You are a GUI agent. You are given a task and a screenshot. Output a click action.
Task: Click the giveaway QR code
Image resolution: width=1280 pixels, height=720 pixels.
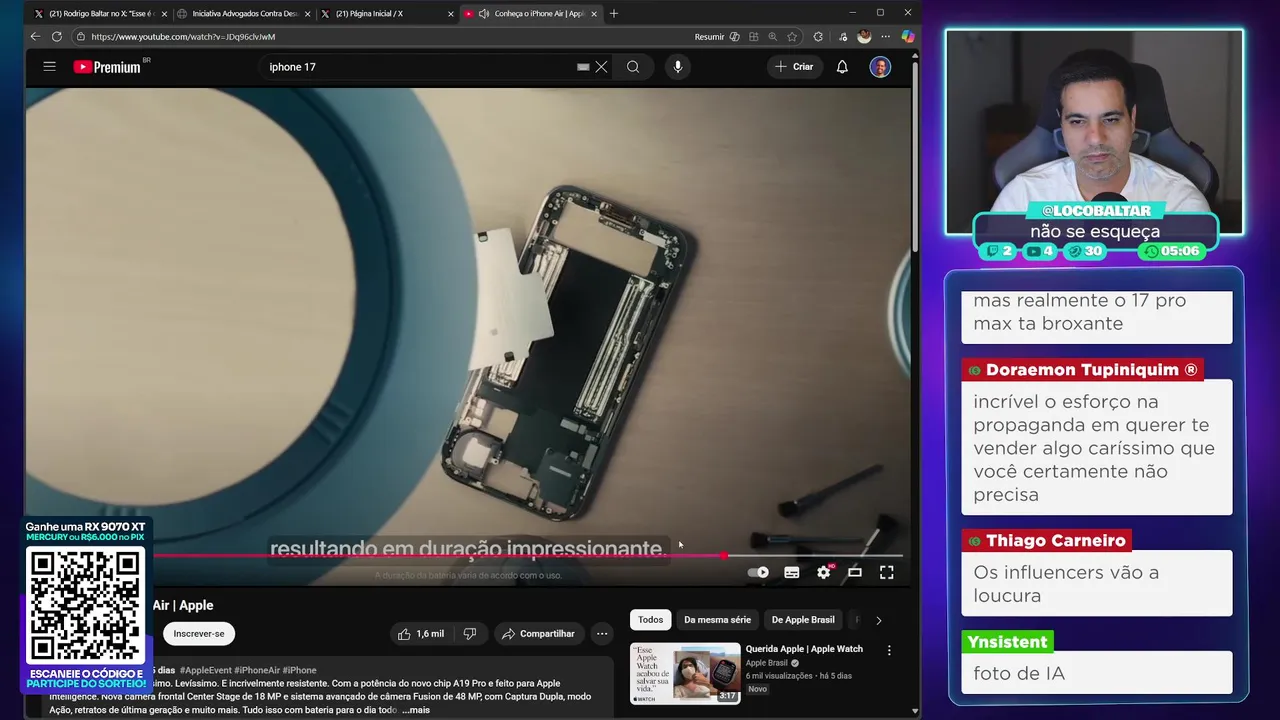(x=85, y=607)
